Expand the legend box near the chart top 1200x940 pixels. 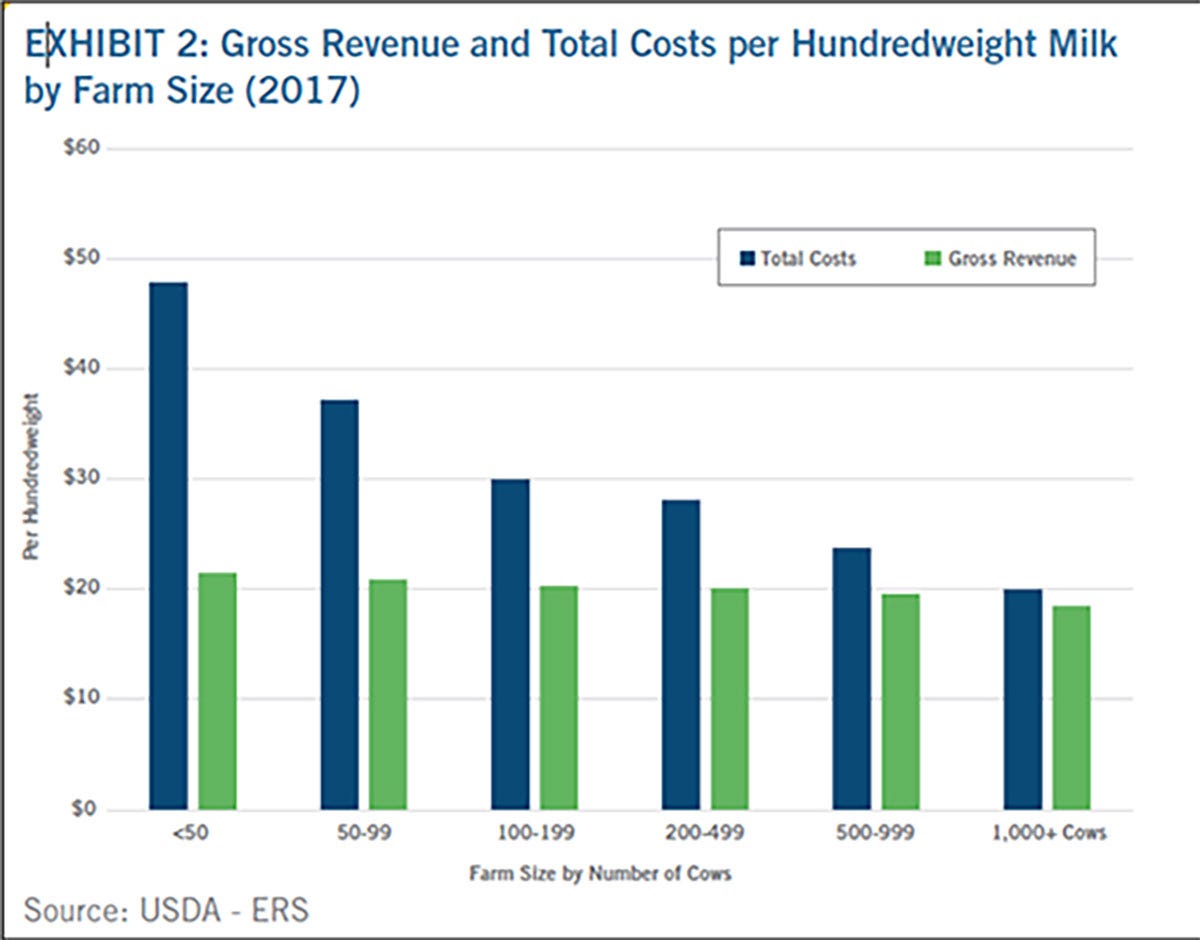click(905, 256)
